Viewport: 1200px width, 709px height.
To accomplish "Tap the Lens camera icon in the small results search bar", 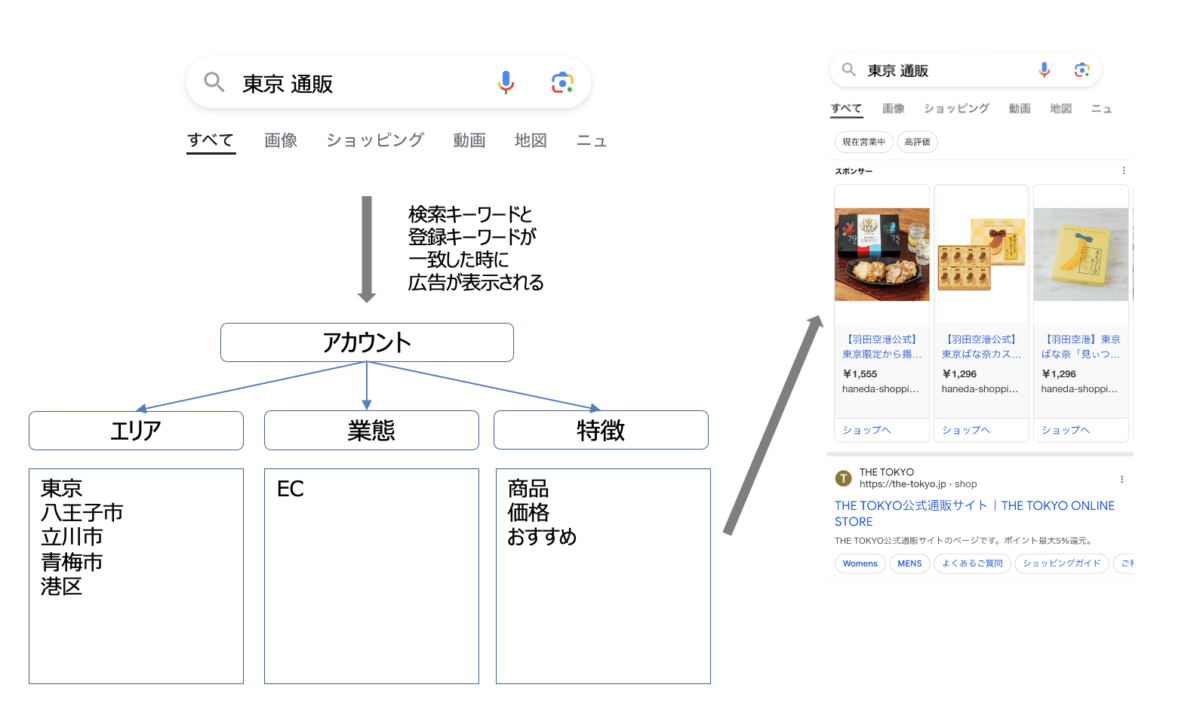I will (1081, 70).
